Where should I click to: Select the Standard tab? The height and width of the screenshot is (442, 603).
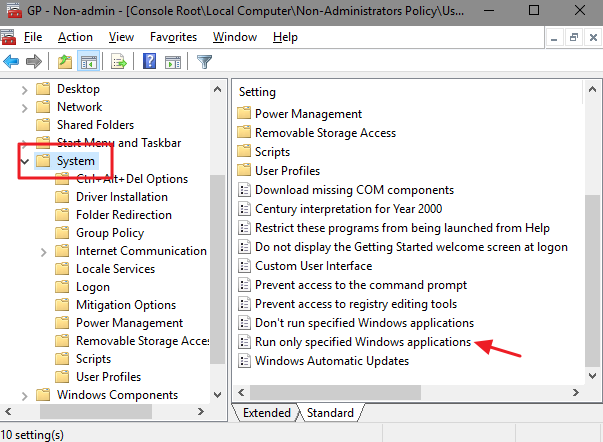pos(329,413)
